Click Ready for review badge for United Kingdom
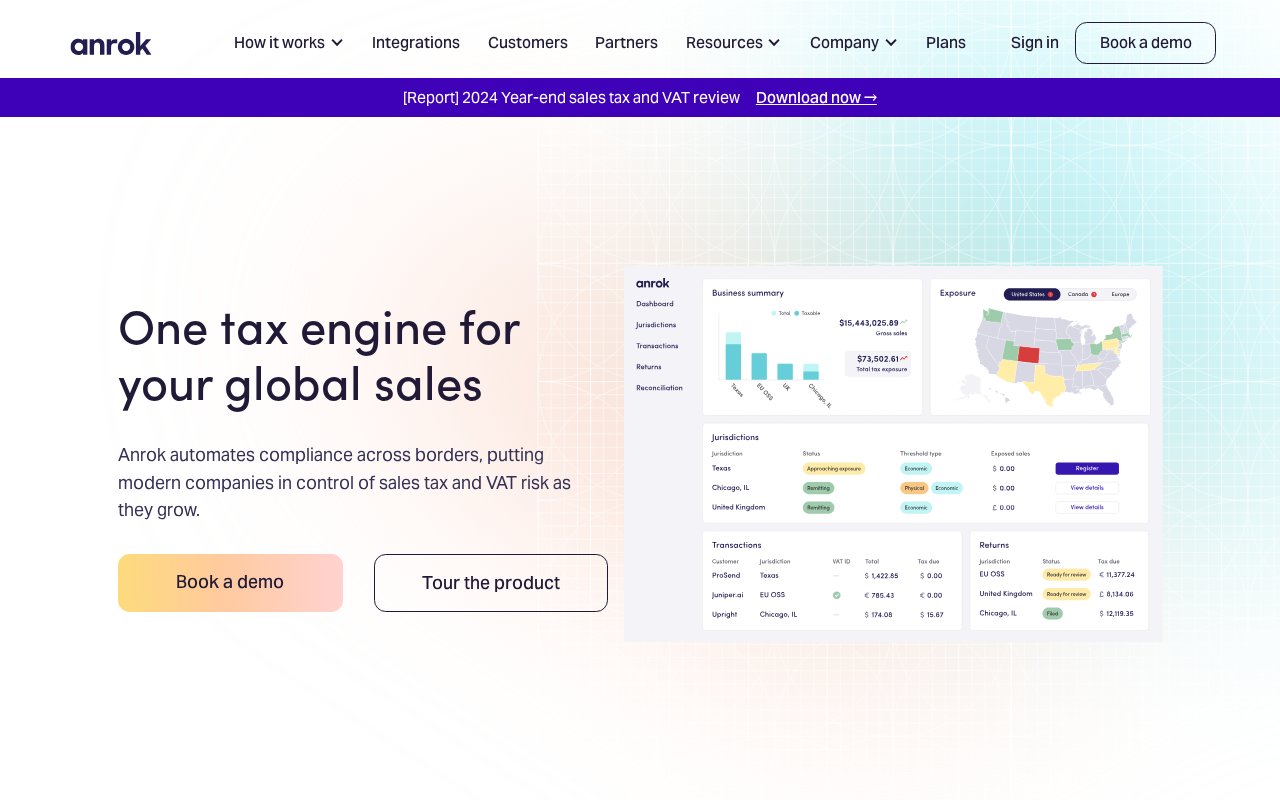The width and height of the screenshot is (1280, 800). pyautogui.click(x=1066, y=594)
